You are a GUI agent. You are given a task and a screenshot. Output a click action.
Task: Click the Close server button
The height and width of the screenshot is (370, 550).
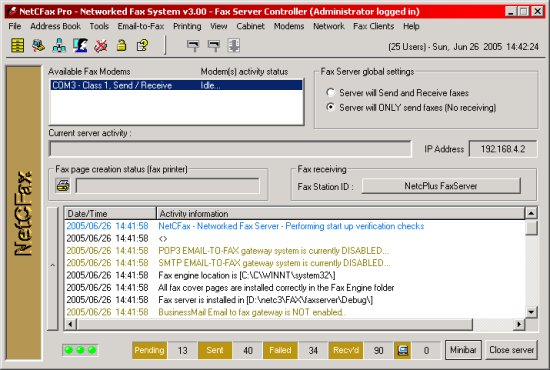[x=511, y=350]
